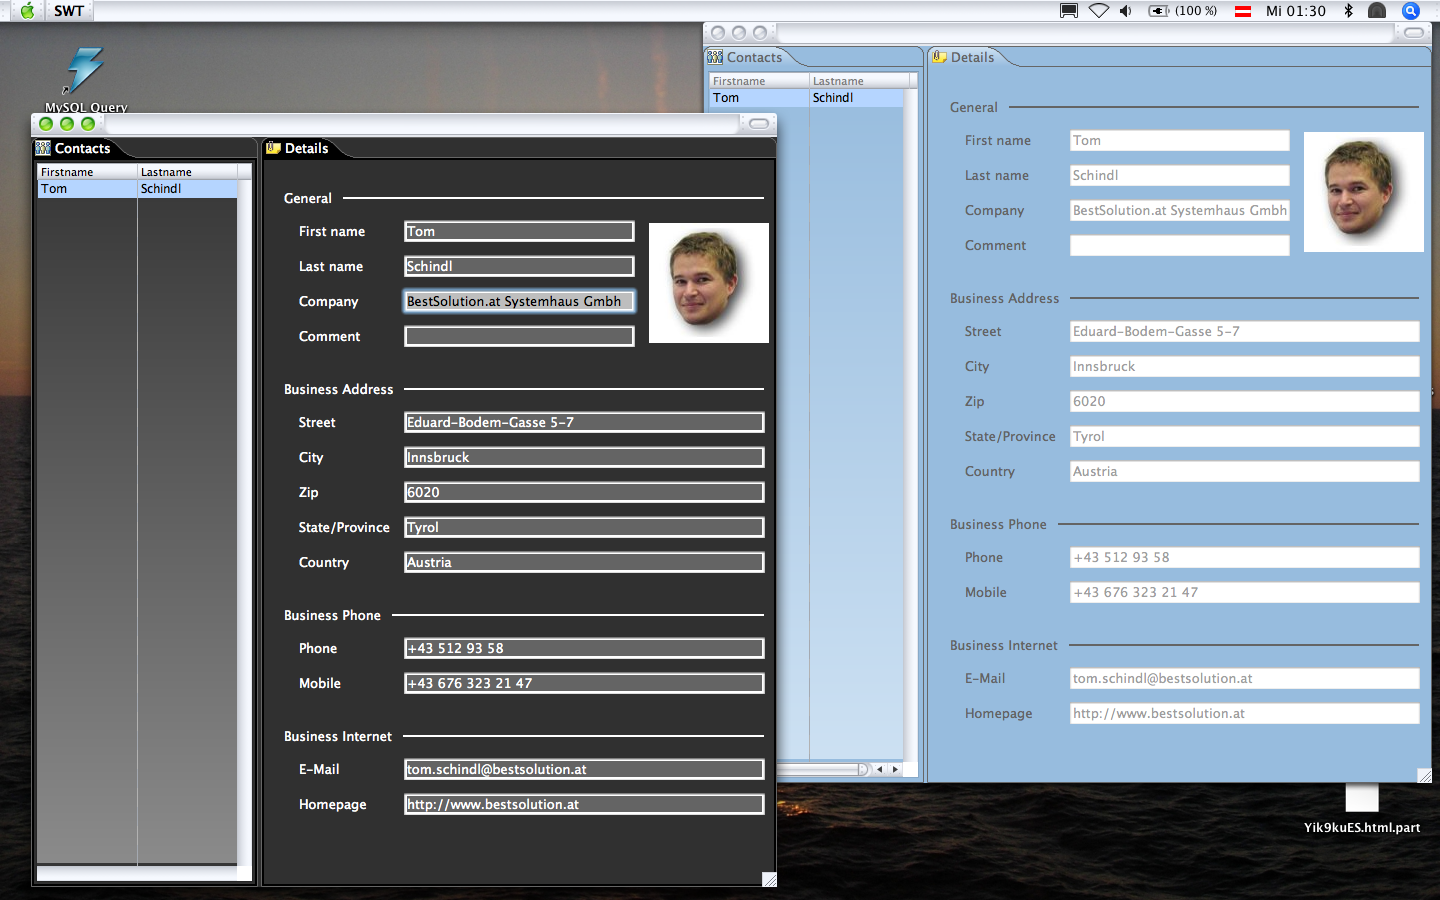1440x900 pixels.
Task: Focus the Zip field in blue window
Action: pyautogui.click(x=1245, y=402)
